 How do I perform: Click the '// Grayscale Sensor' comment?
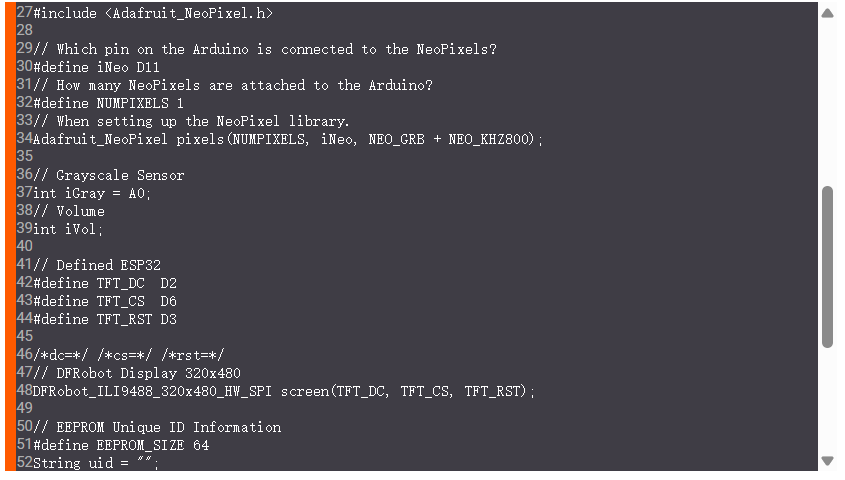point(109,175)
